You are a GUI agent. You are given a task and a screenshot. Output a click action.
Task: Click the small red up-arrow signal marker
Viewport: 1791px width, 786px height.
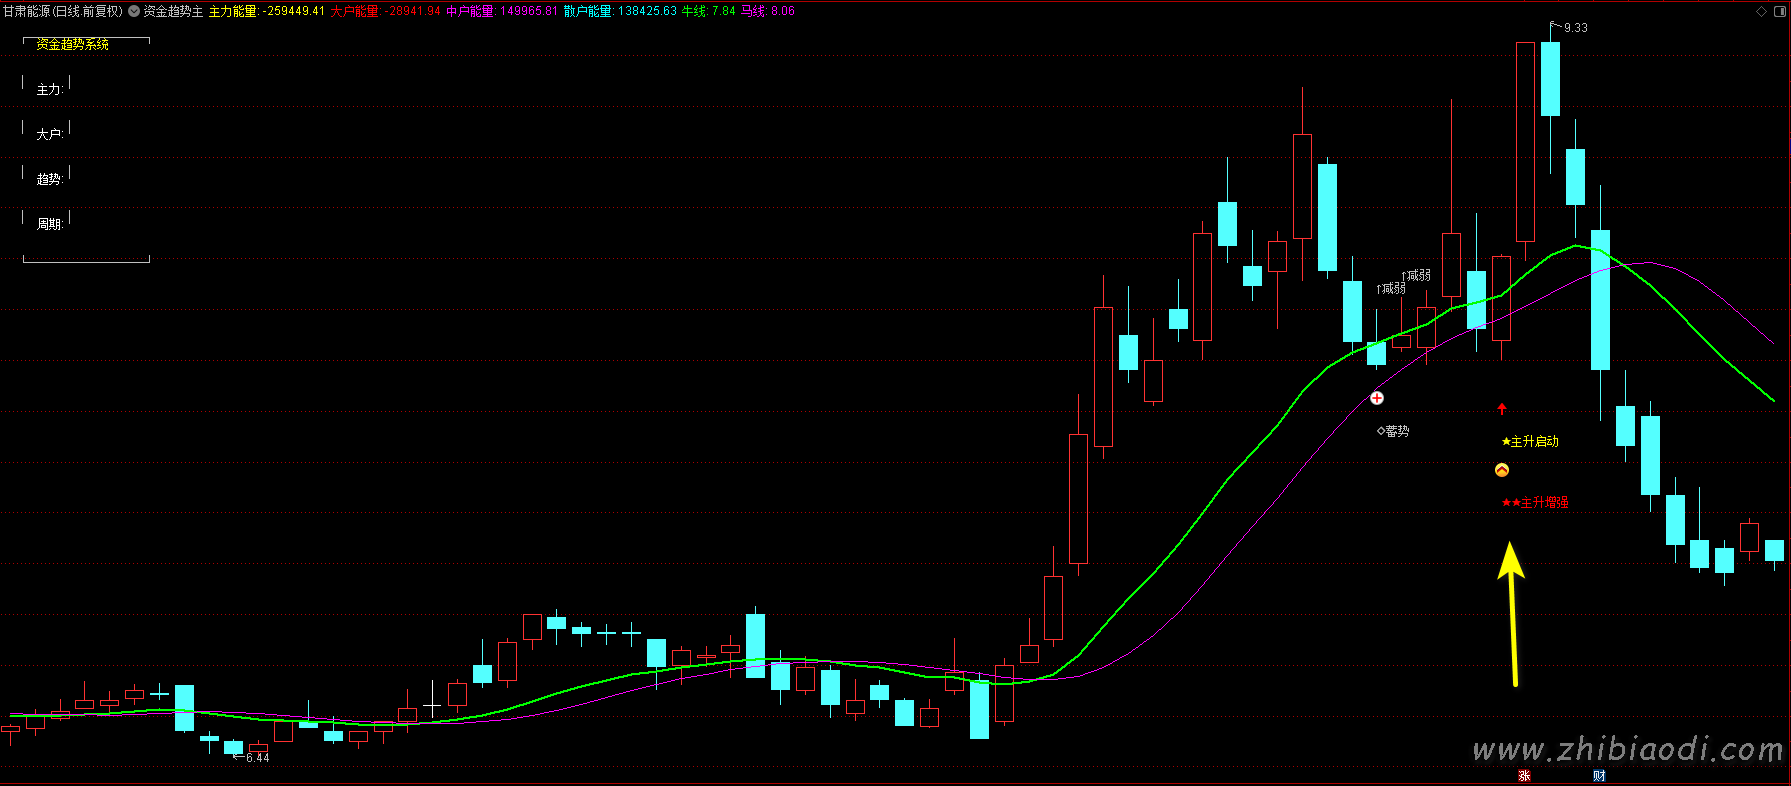pos(1501,409)
